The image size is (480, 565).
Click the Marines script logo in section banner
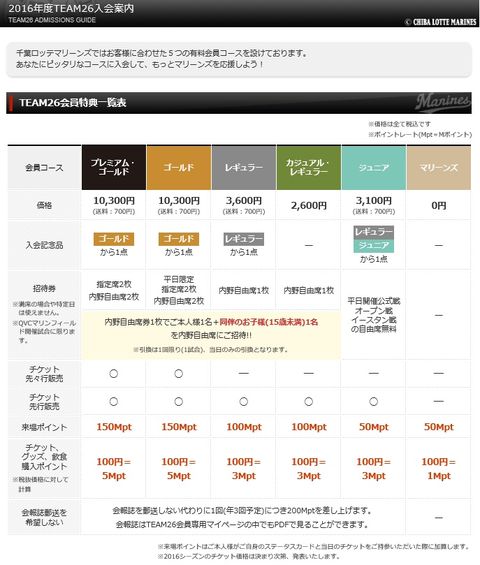coord(443,102)
